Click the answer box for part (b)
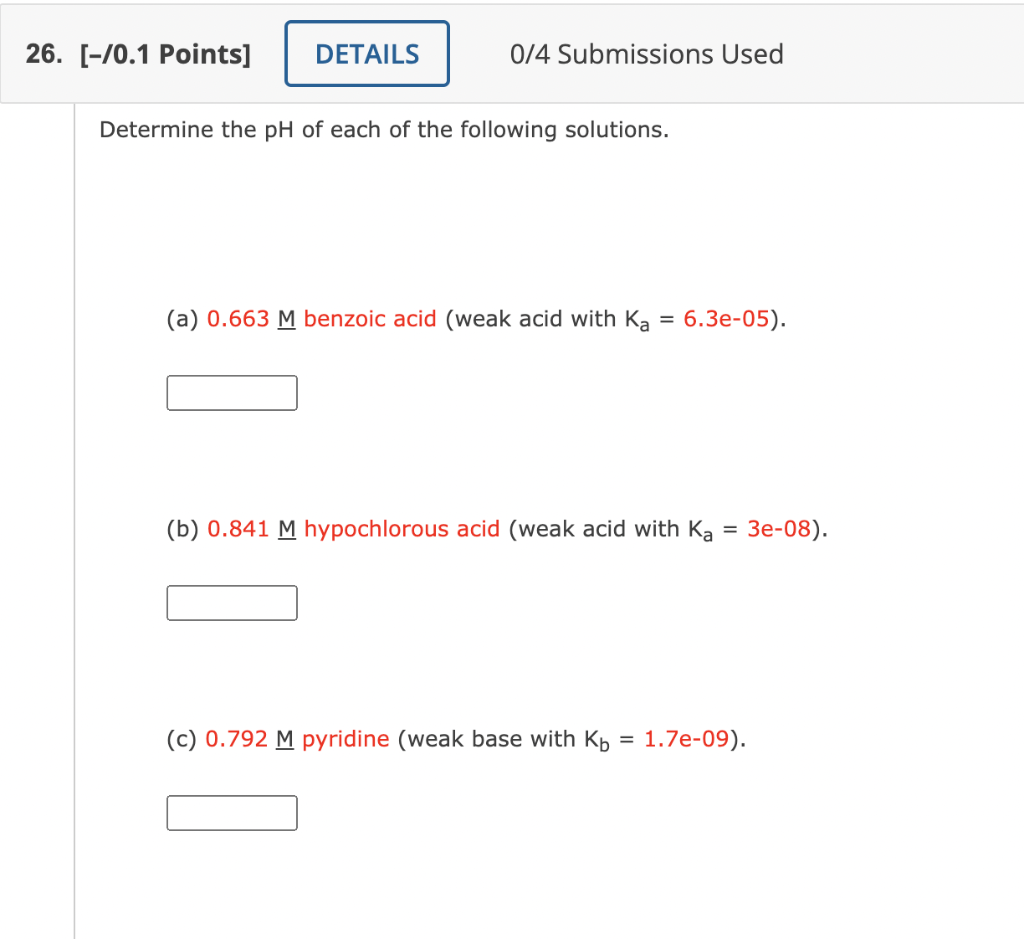 pyautogui.click(x=231, y=602)
